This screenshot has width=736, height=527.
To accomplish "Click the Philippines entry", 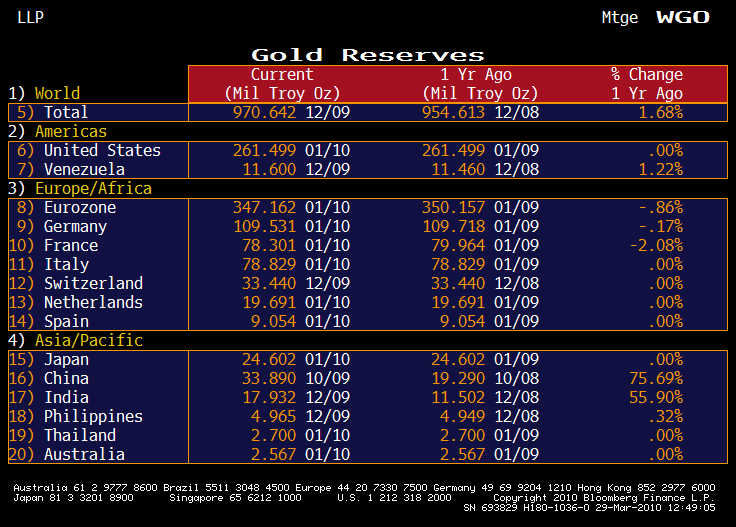I will point(93,416).
